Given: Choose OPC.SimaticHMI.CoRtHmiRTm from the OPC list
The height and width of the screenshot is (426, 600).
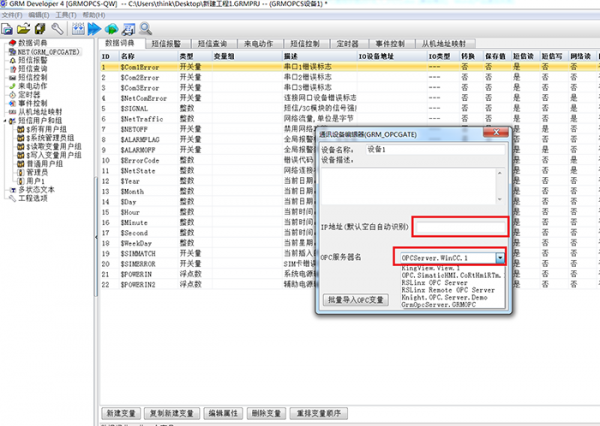Looking at the screenshot, I should 452,275.
